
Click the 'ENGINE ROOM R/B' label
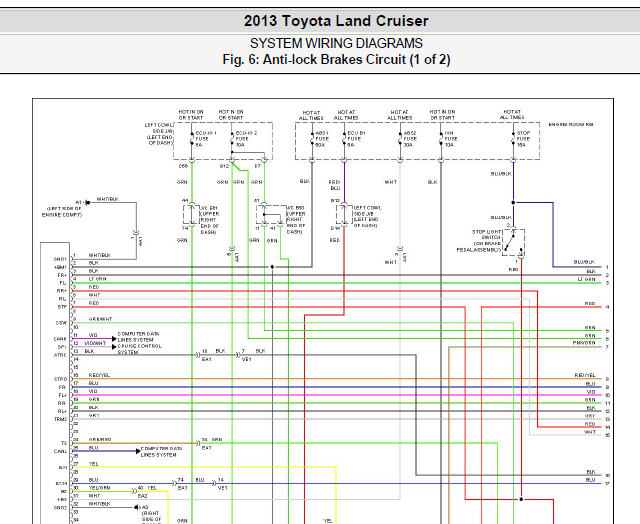571,124
